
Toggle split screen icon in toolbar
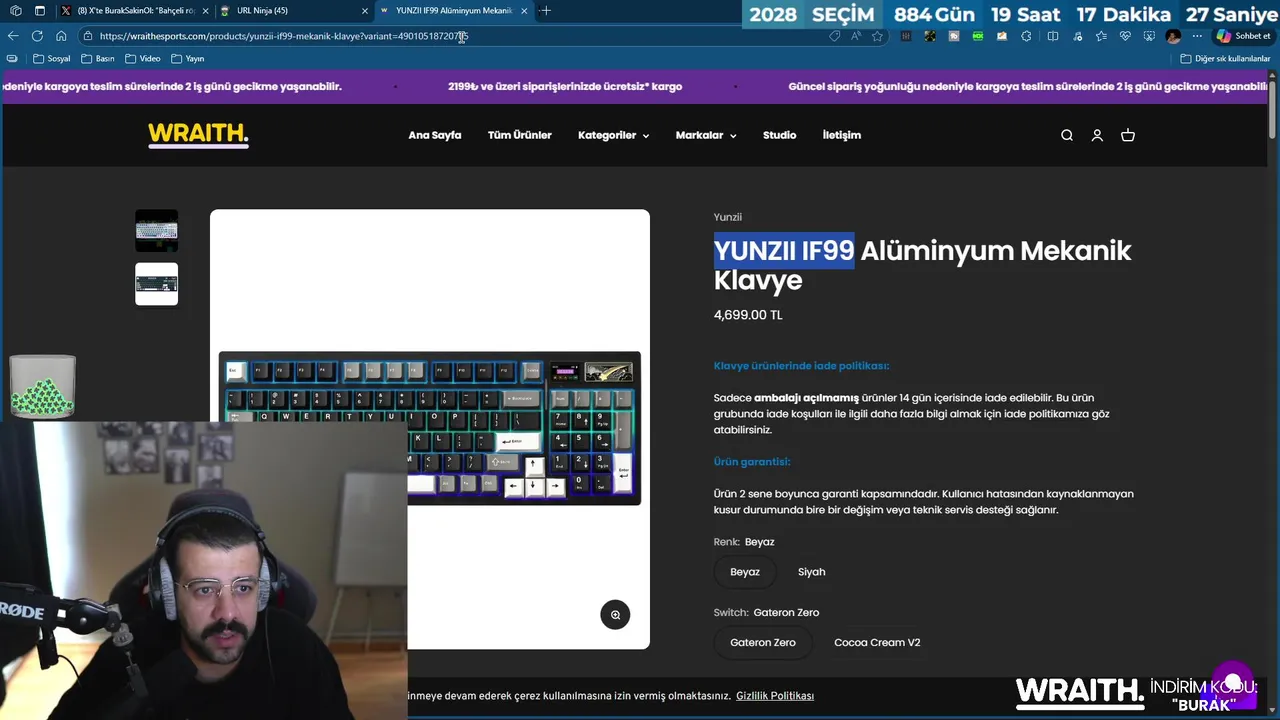tap(1053, 36)
